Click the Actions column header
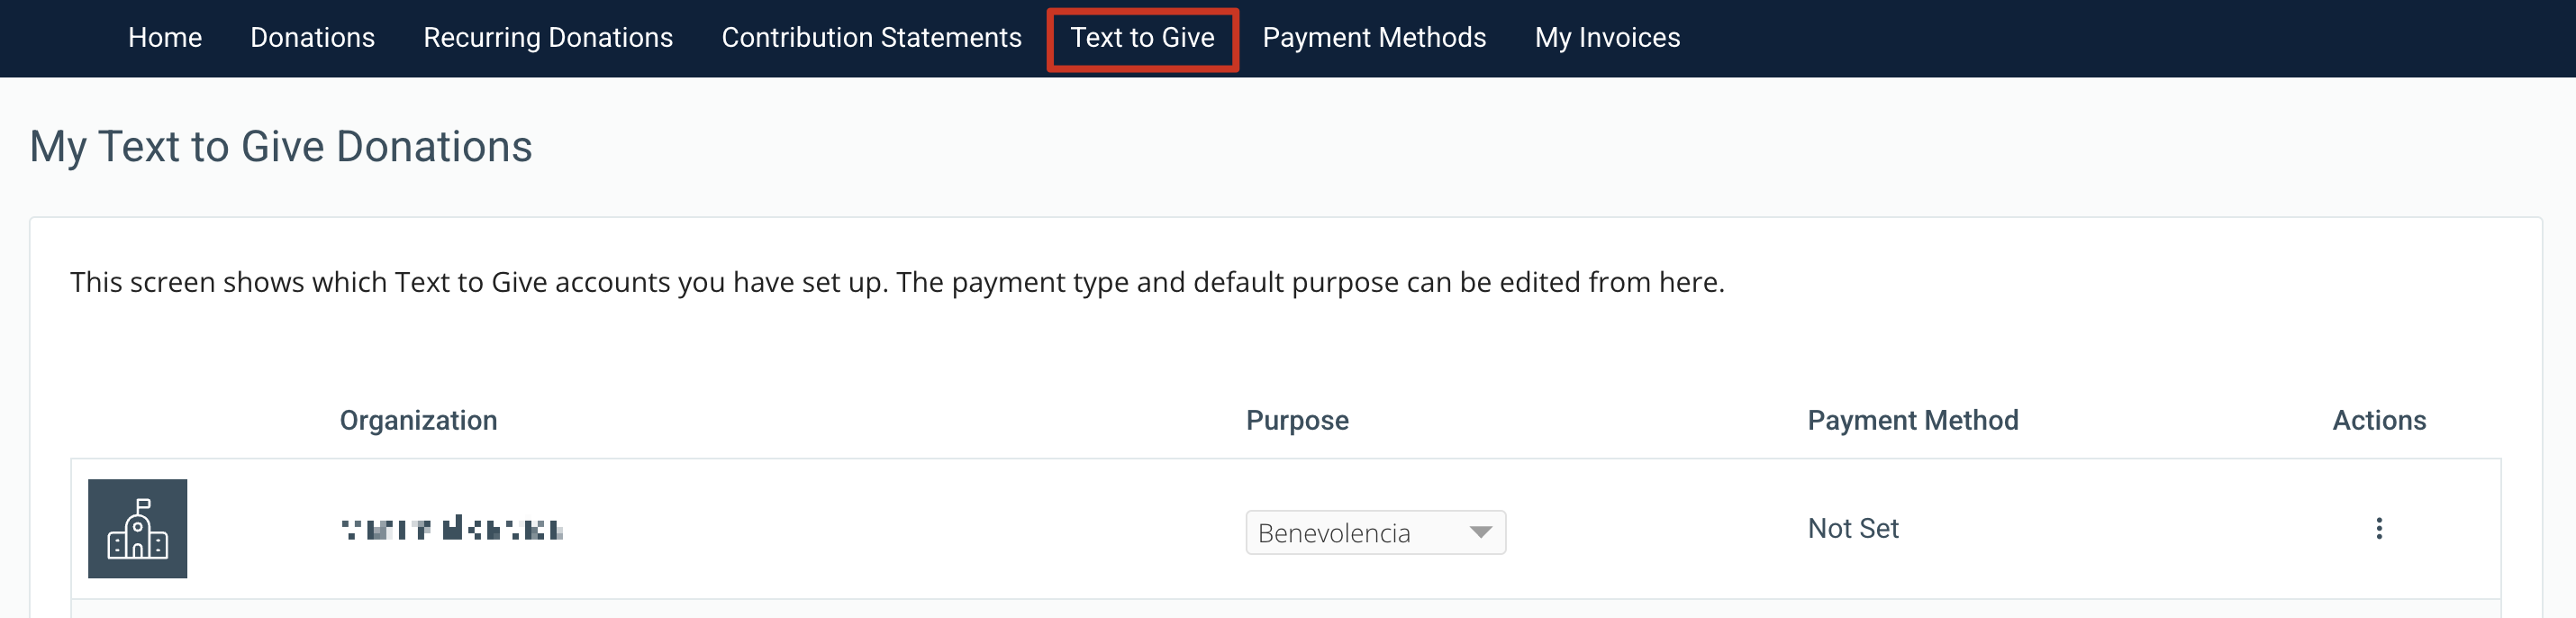The height and width of the screenshot is (618, 2576). (x=2379, y=420)
